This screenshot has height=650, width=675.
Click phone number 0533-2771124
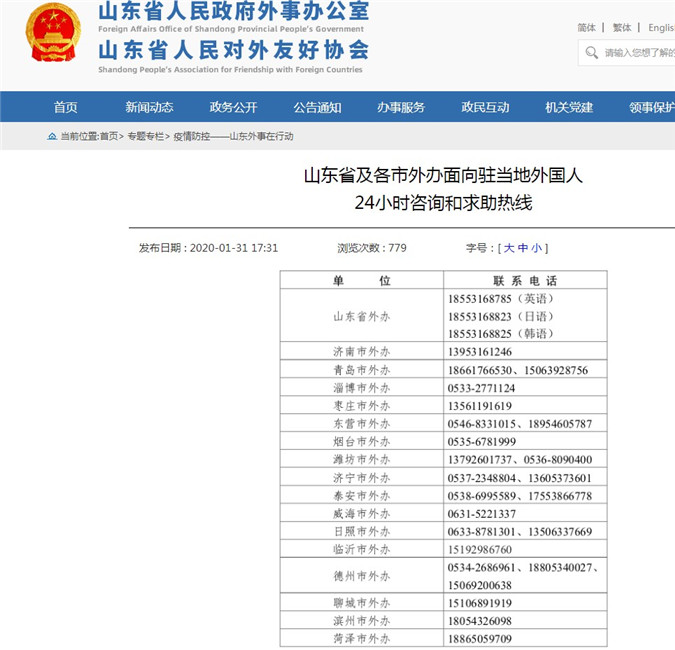[x=481, y=388]
